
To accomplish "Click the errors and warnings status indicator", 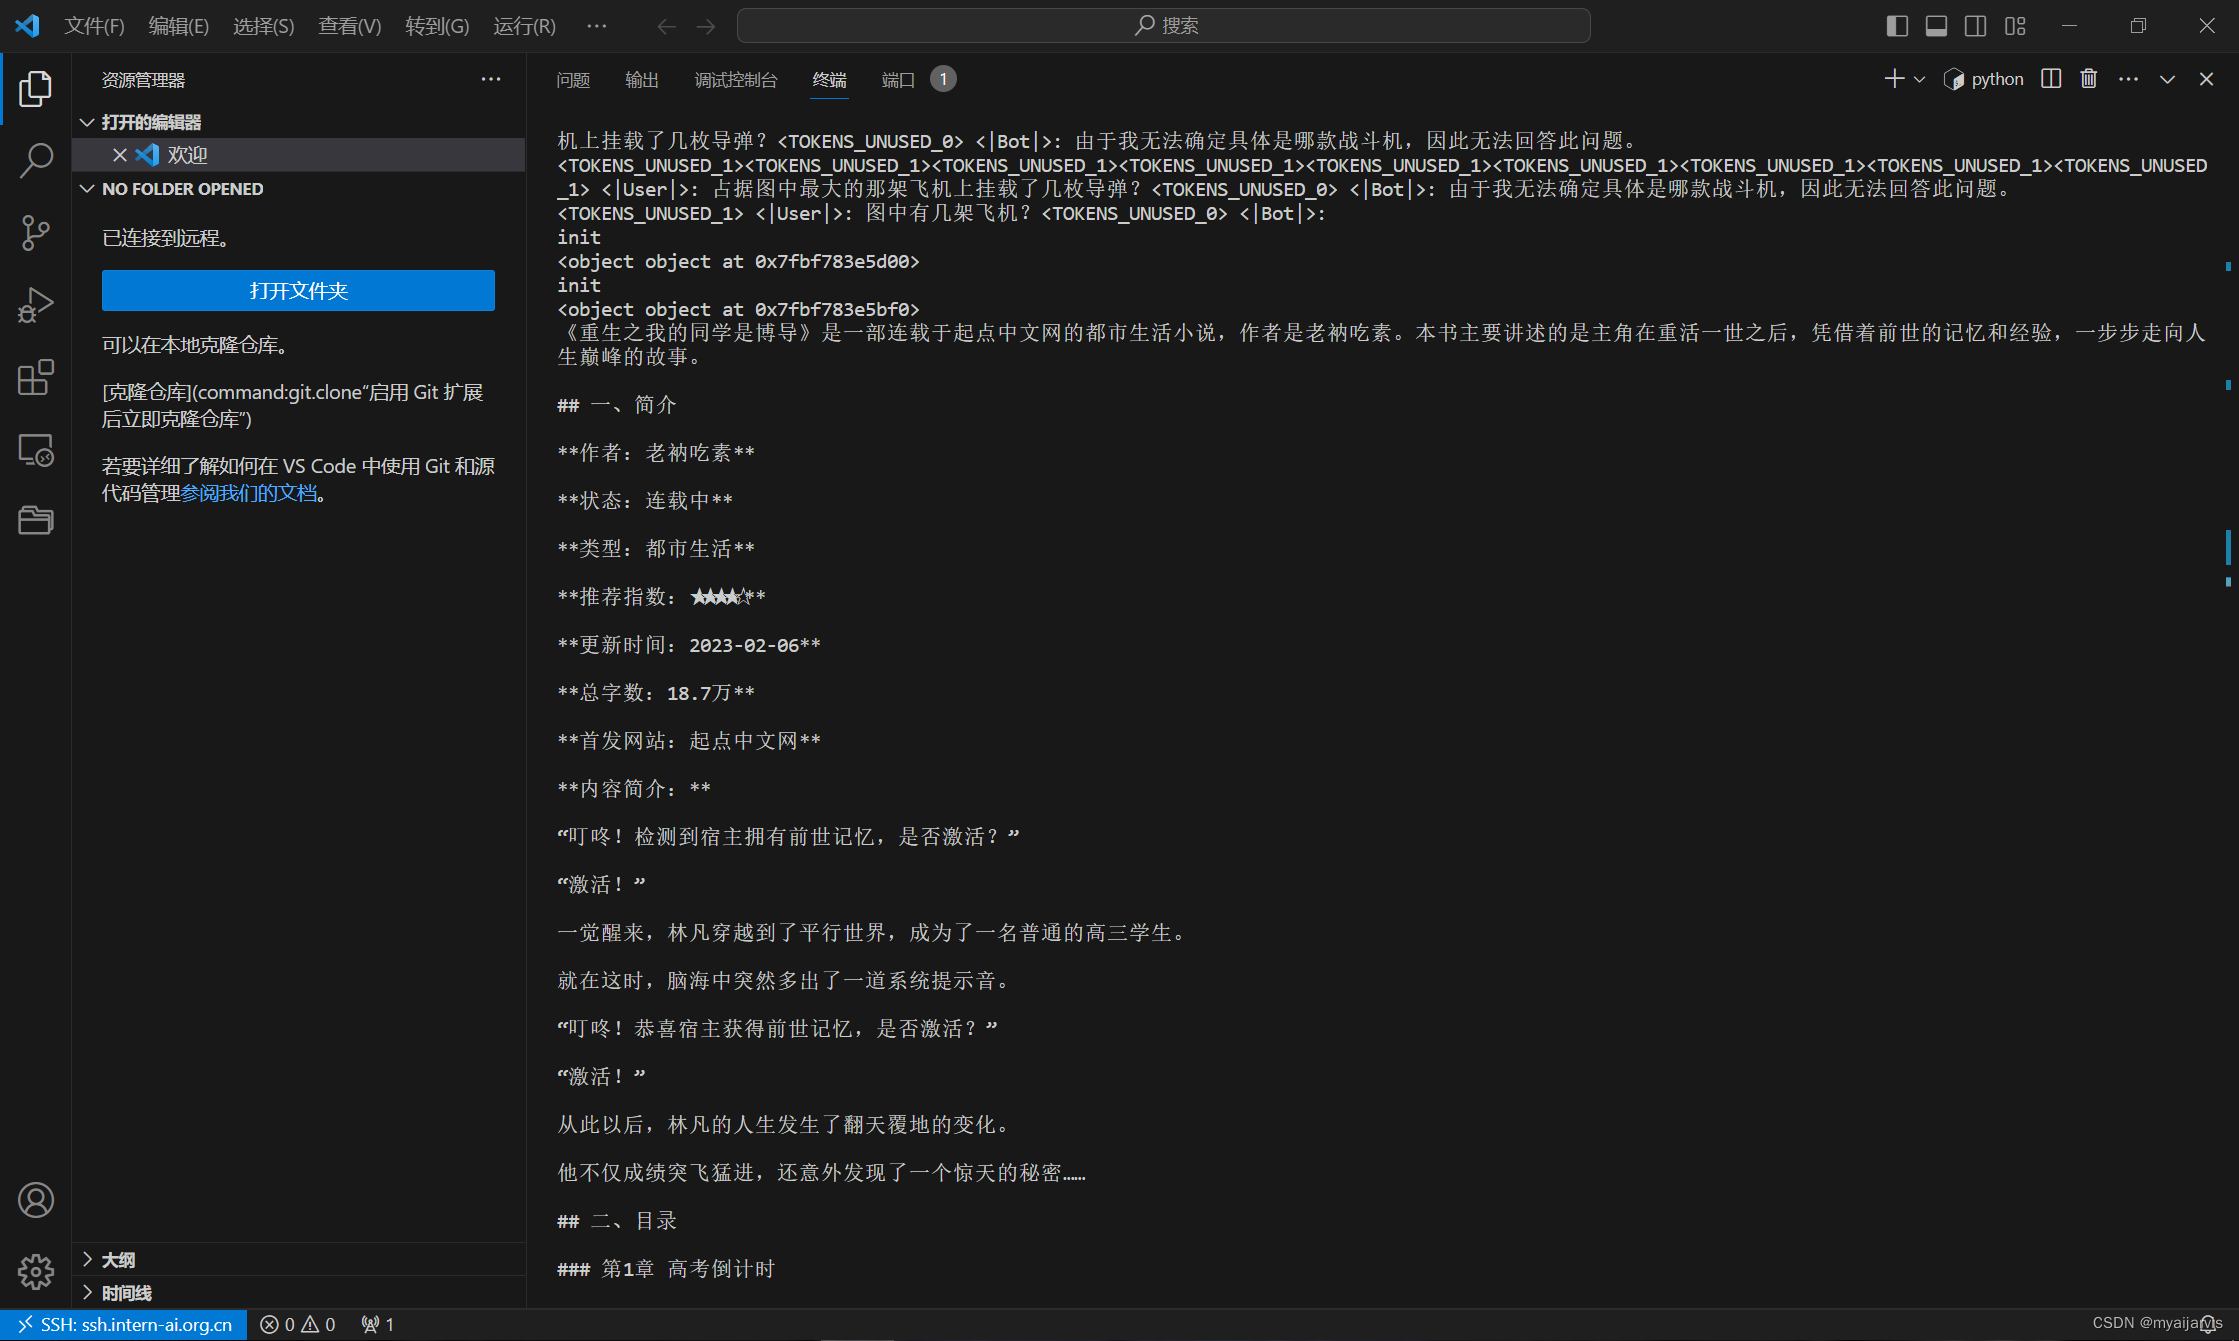I will (298, 1324).
